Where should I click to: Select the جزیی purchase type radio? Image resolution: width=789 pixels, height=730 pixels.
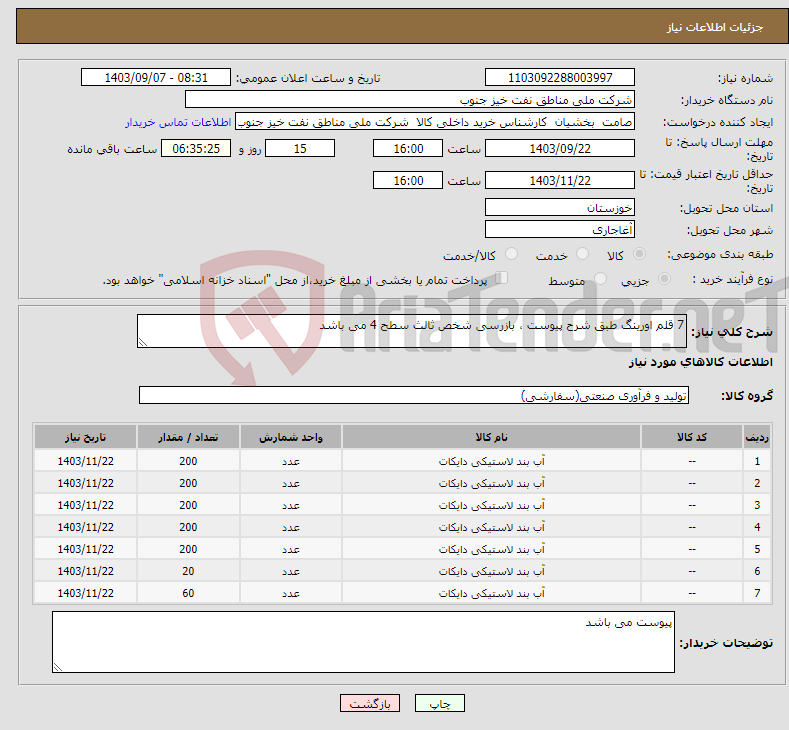click(x=664, y=279)
